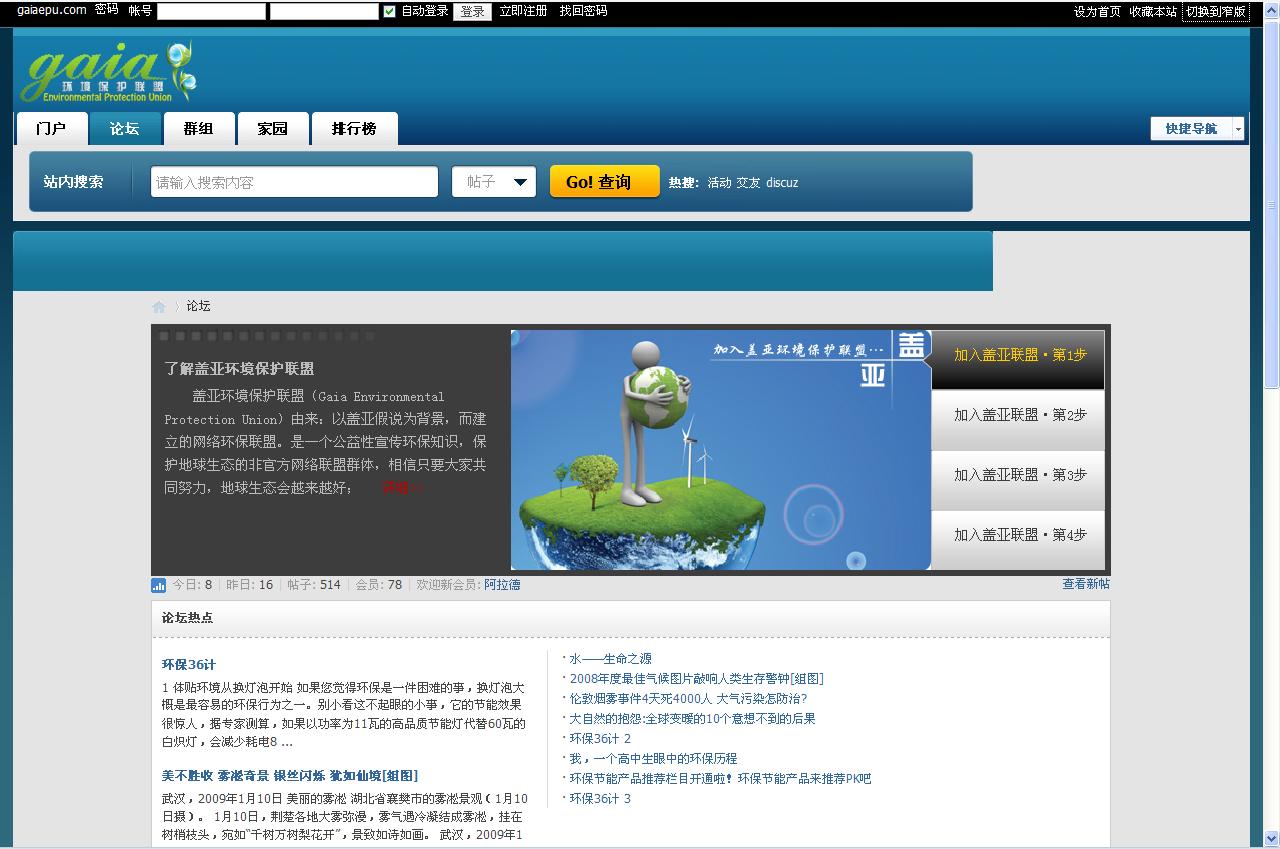1280x849 pixels.
Task: Click the blue bar-chart statistics icon
Action: (158, 584)
